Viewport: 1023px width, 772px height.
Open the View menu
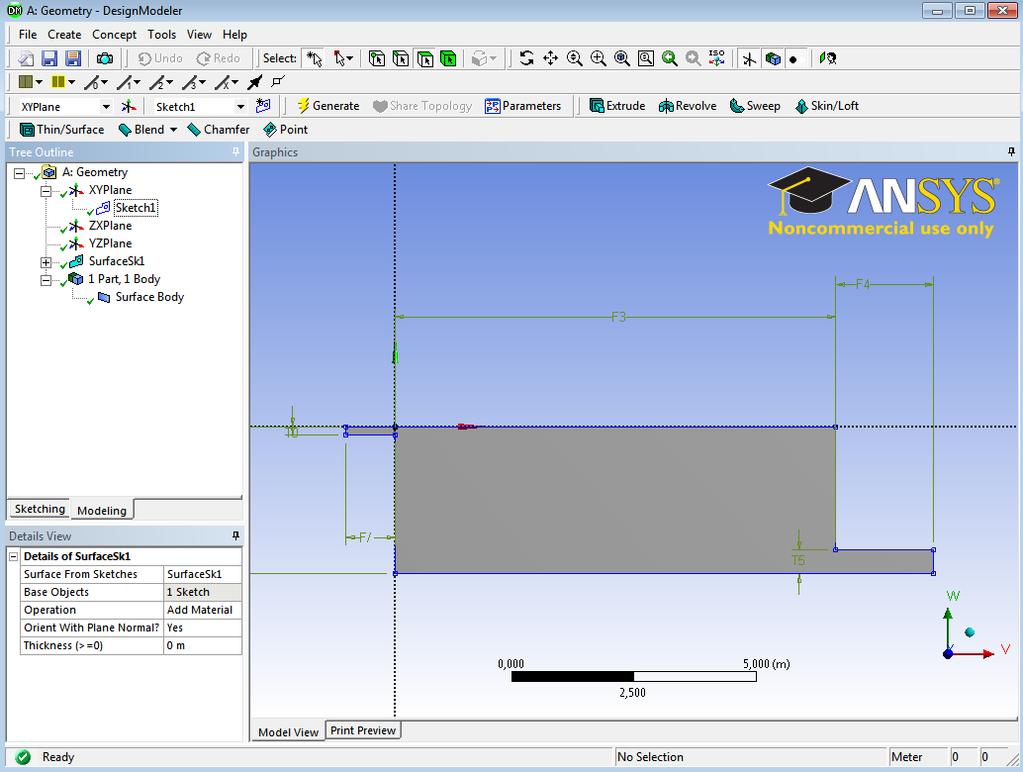tap(199, 35)
